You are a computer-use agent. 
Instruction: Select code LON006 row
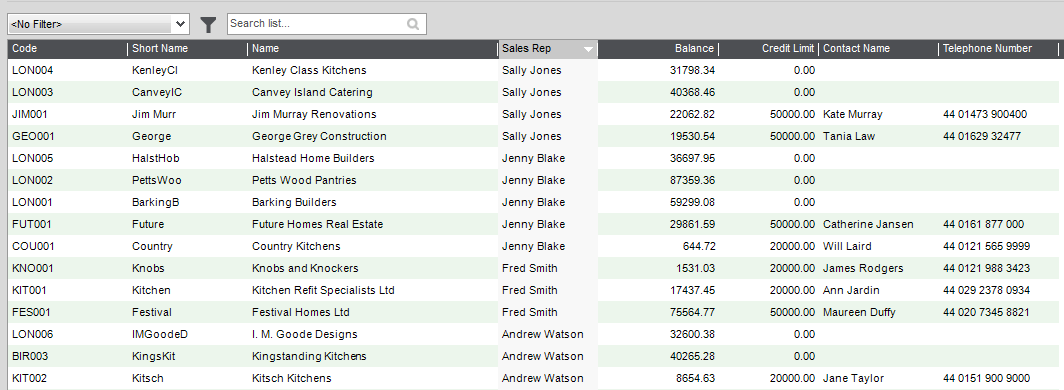pyautogui.click(x=532, y=334)
